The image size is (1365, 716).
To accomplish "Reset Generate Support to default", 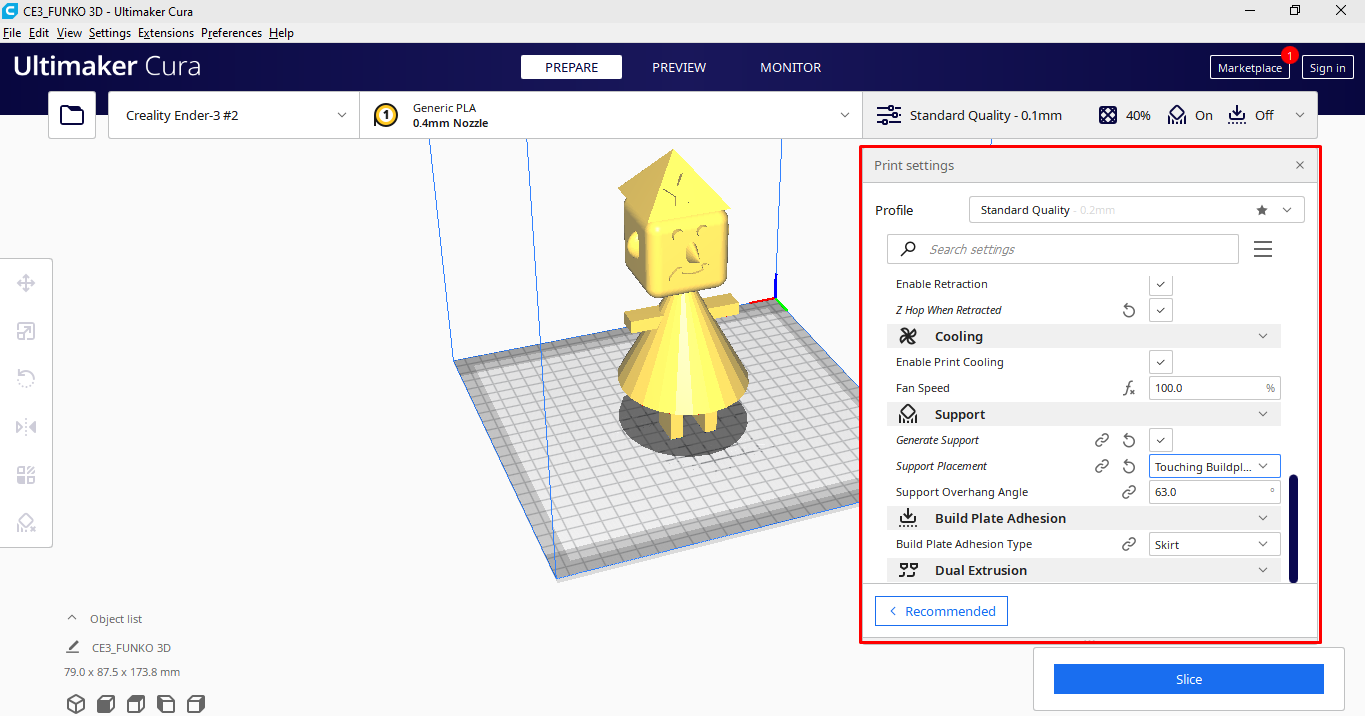I will (x=1129, y=440).
